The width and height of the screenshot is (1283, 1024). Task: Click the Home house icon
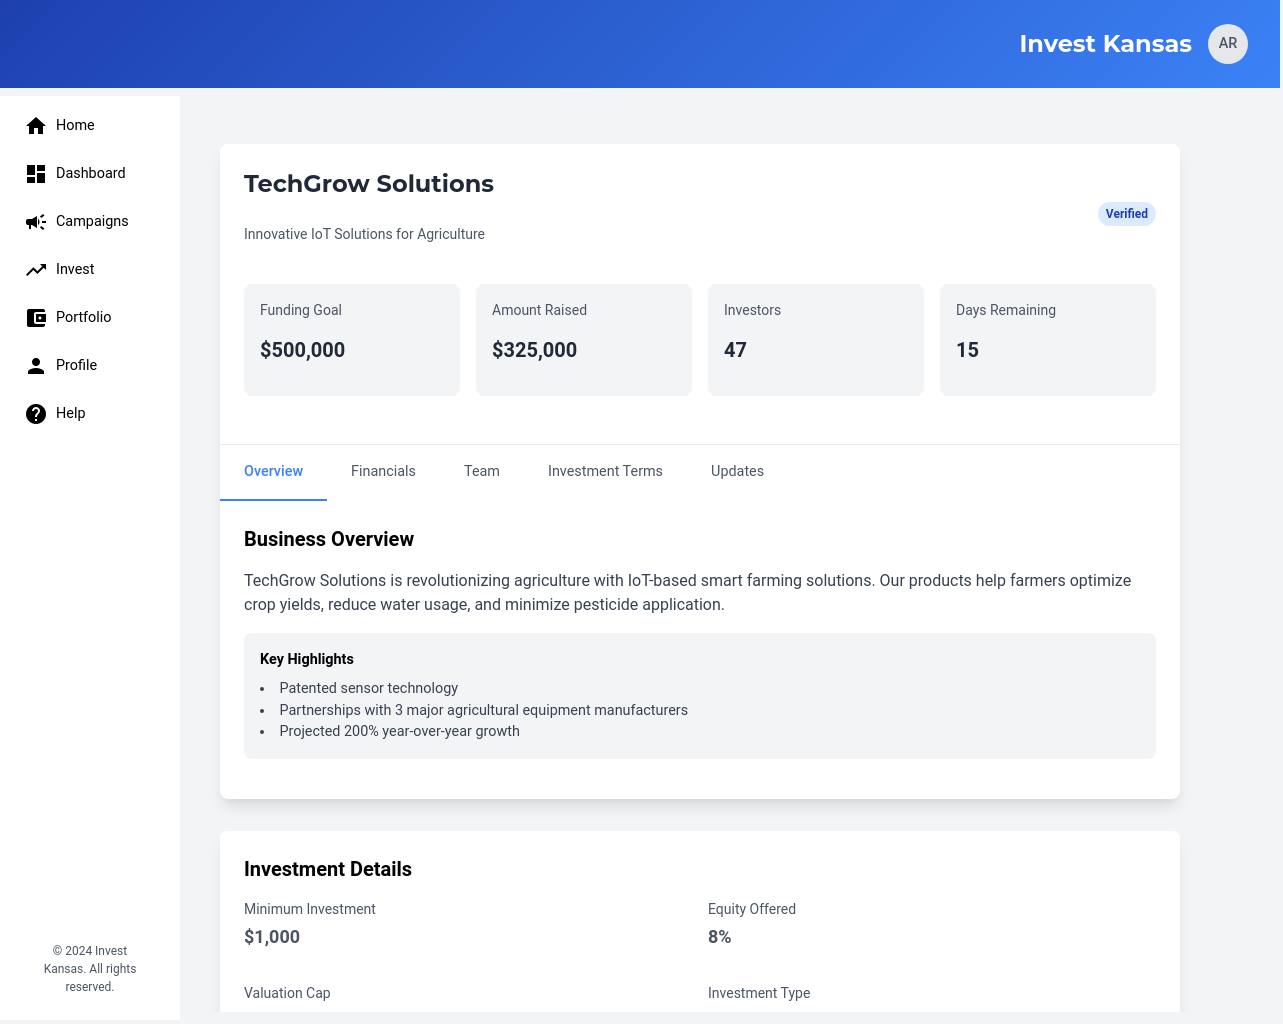pos(36,125)
